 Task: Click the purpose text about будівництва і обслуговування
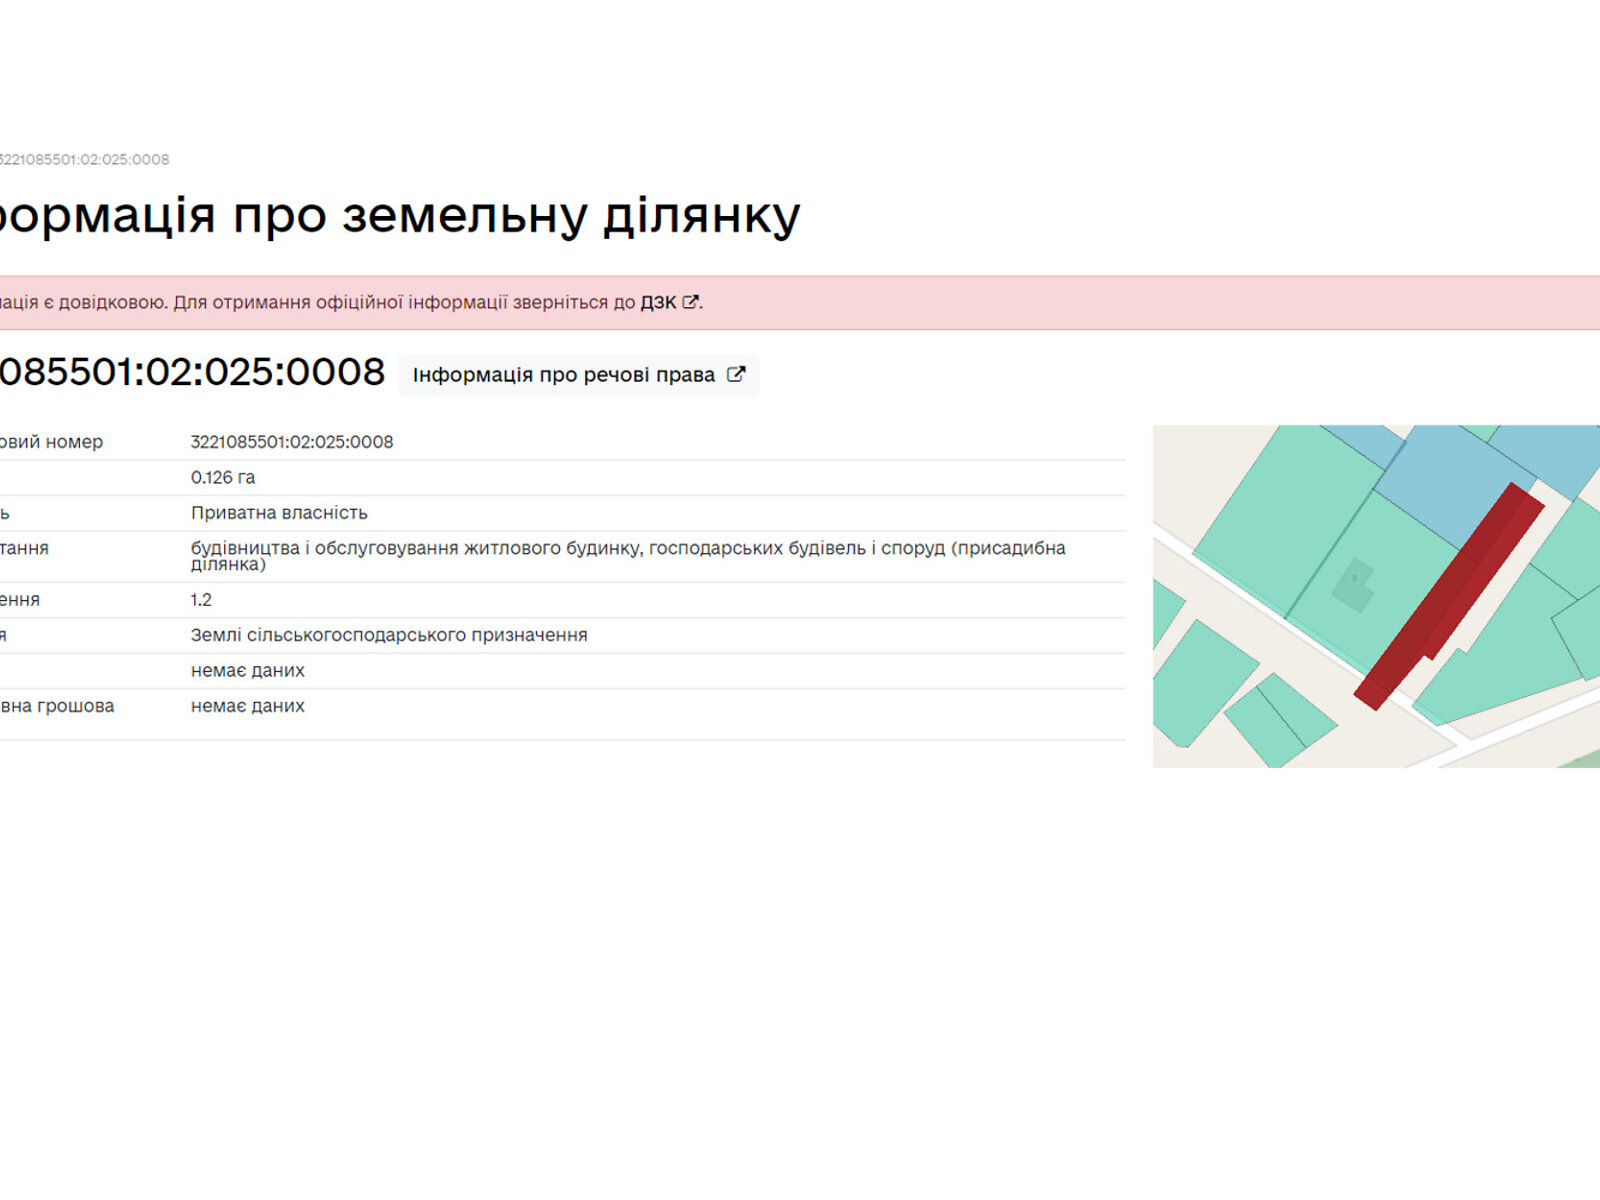point(628,549)
